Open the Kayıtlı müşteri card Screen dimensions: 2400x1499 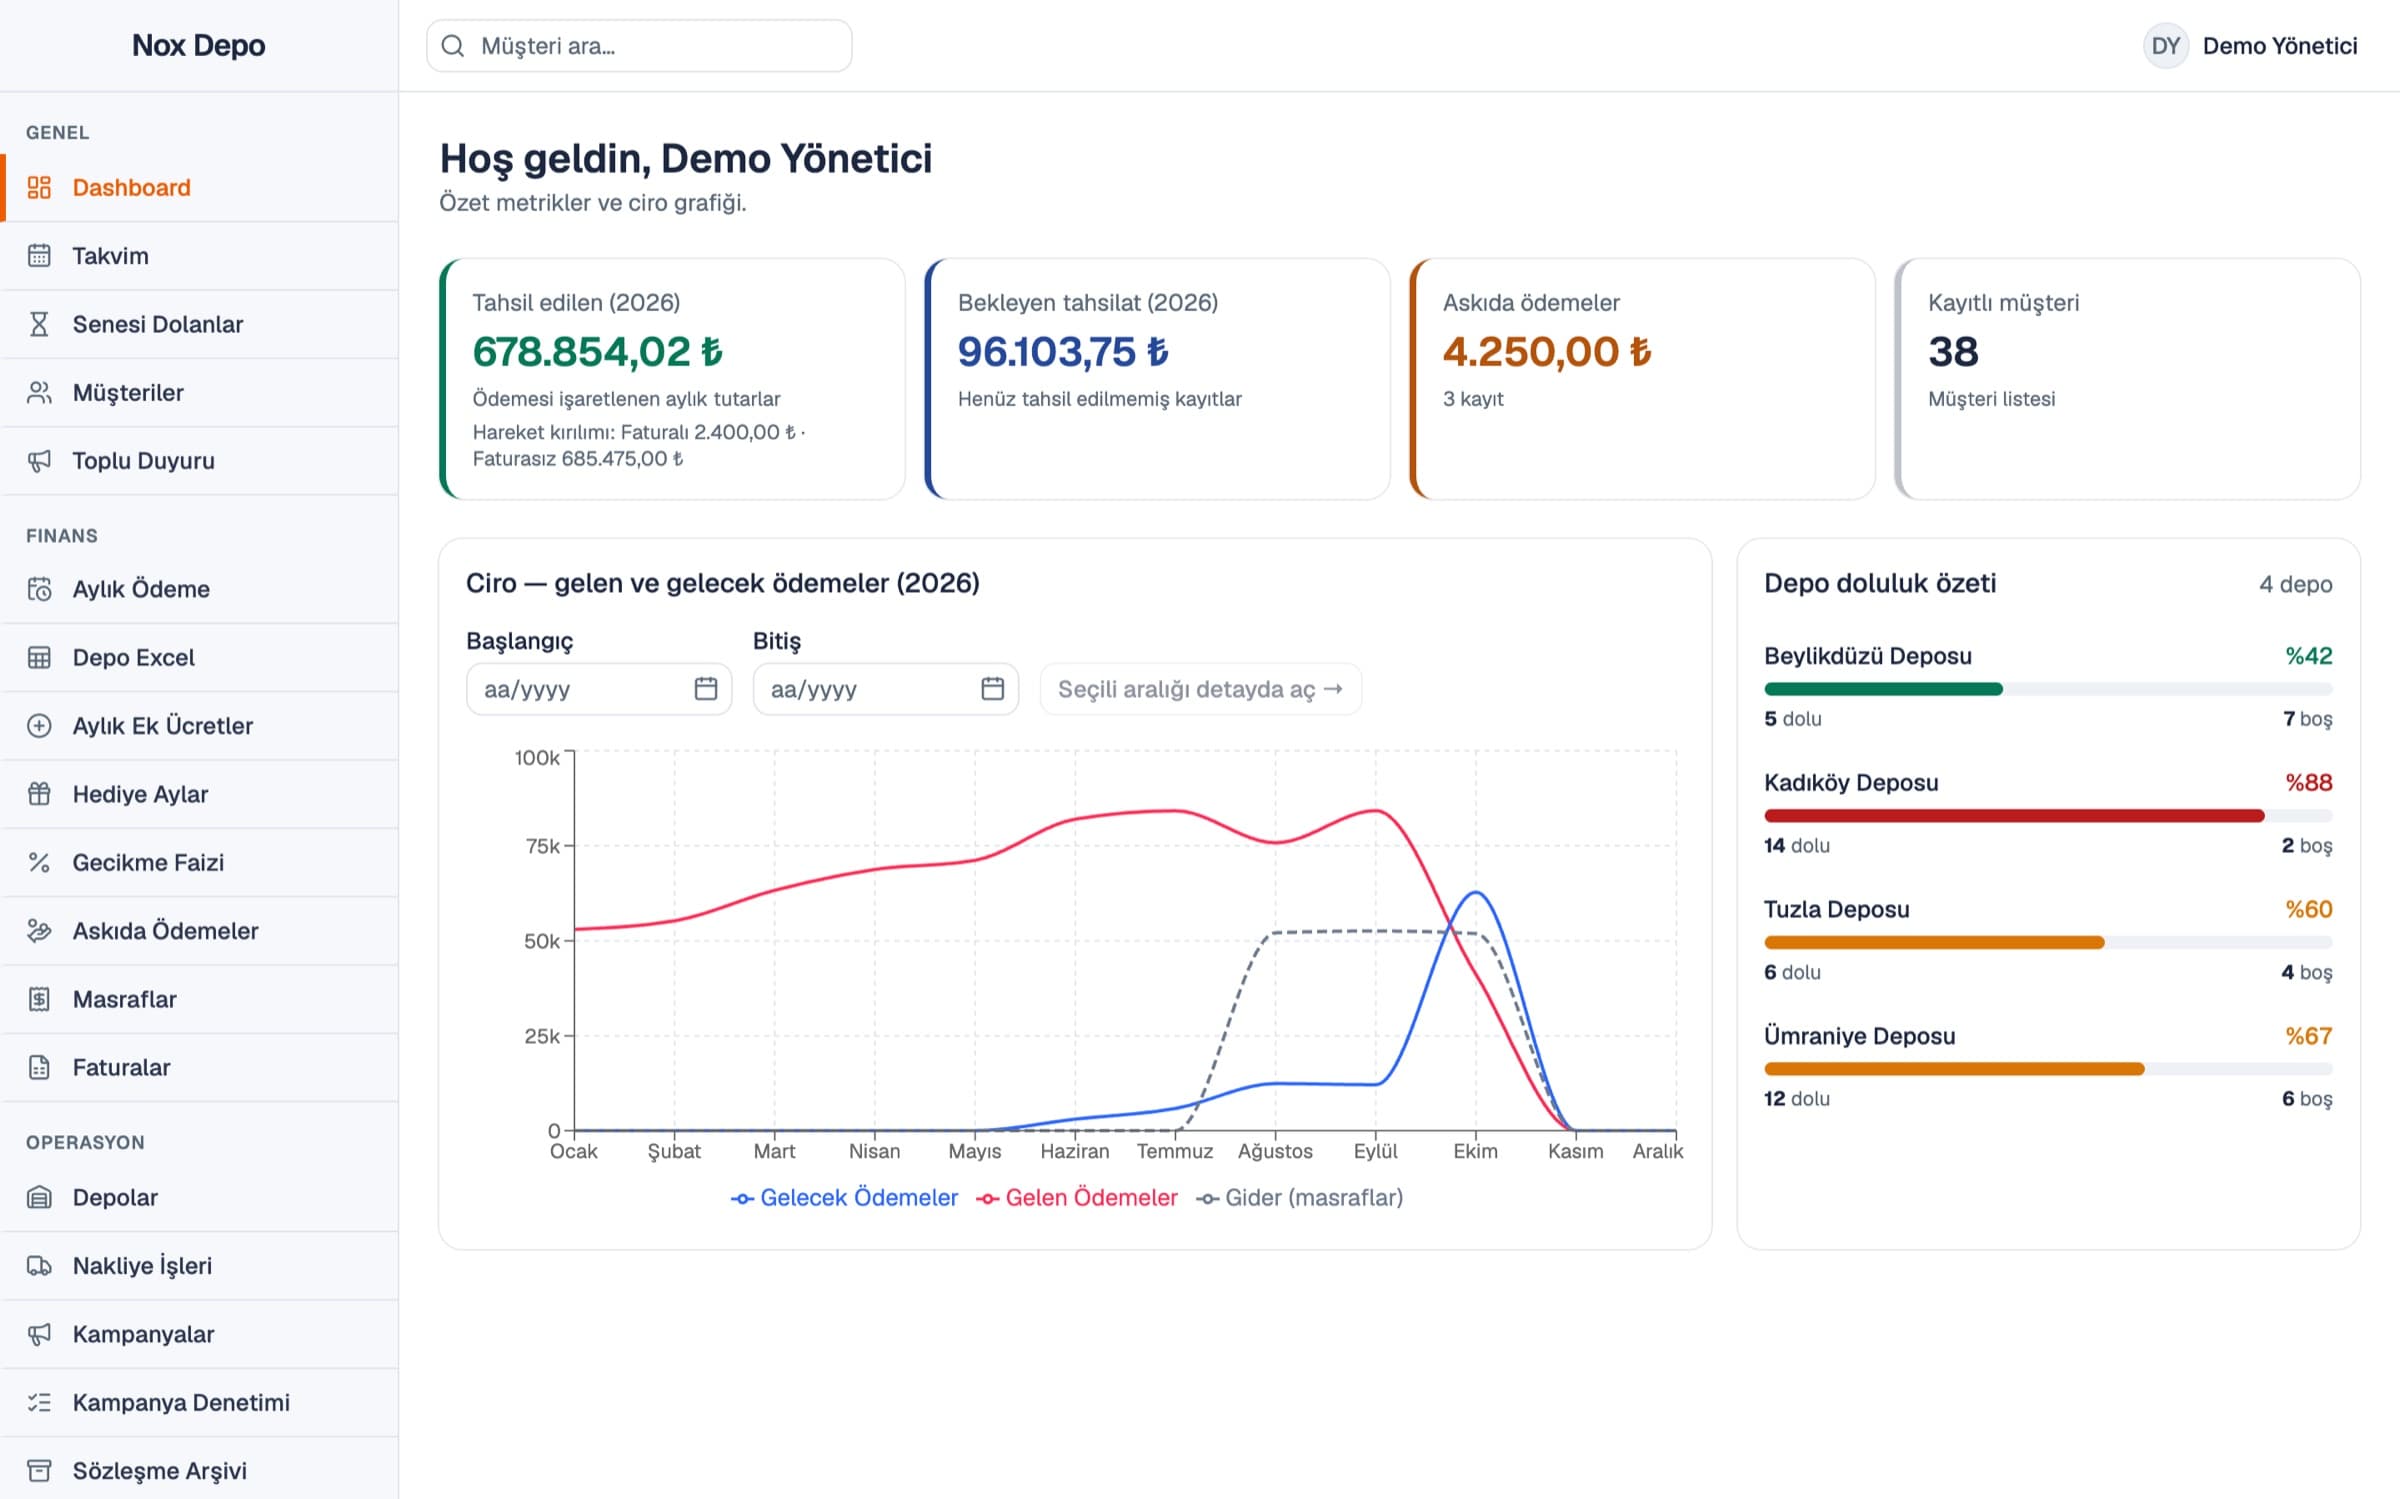pos(2127,379)
